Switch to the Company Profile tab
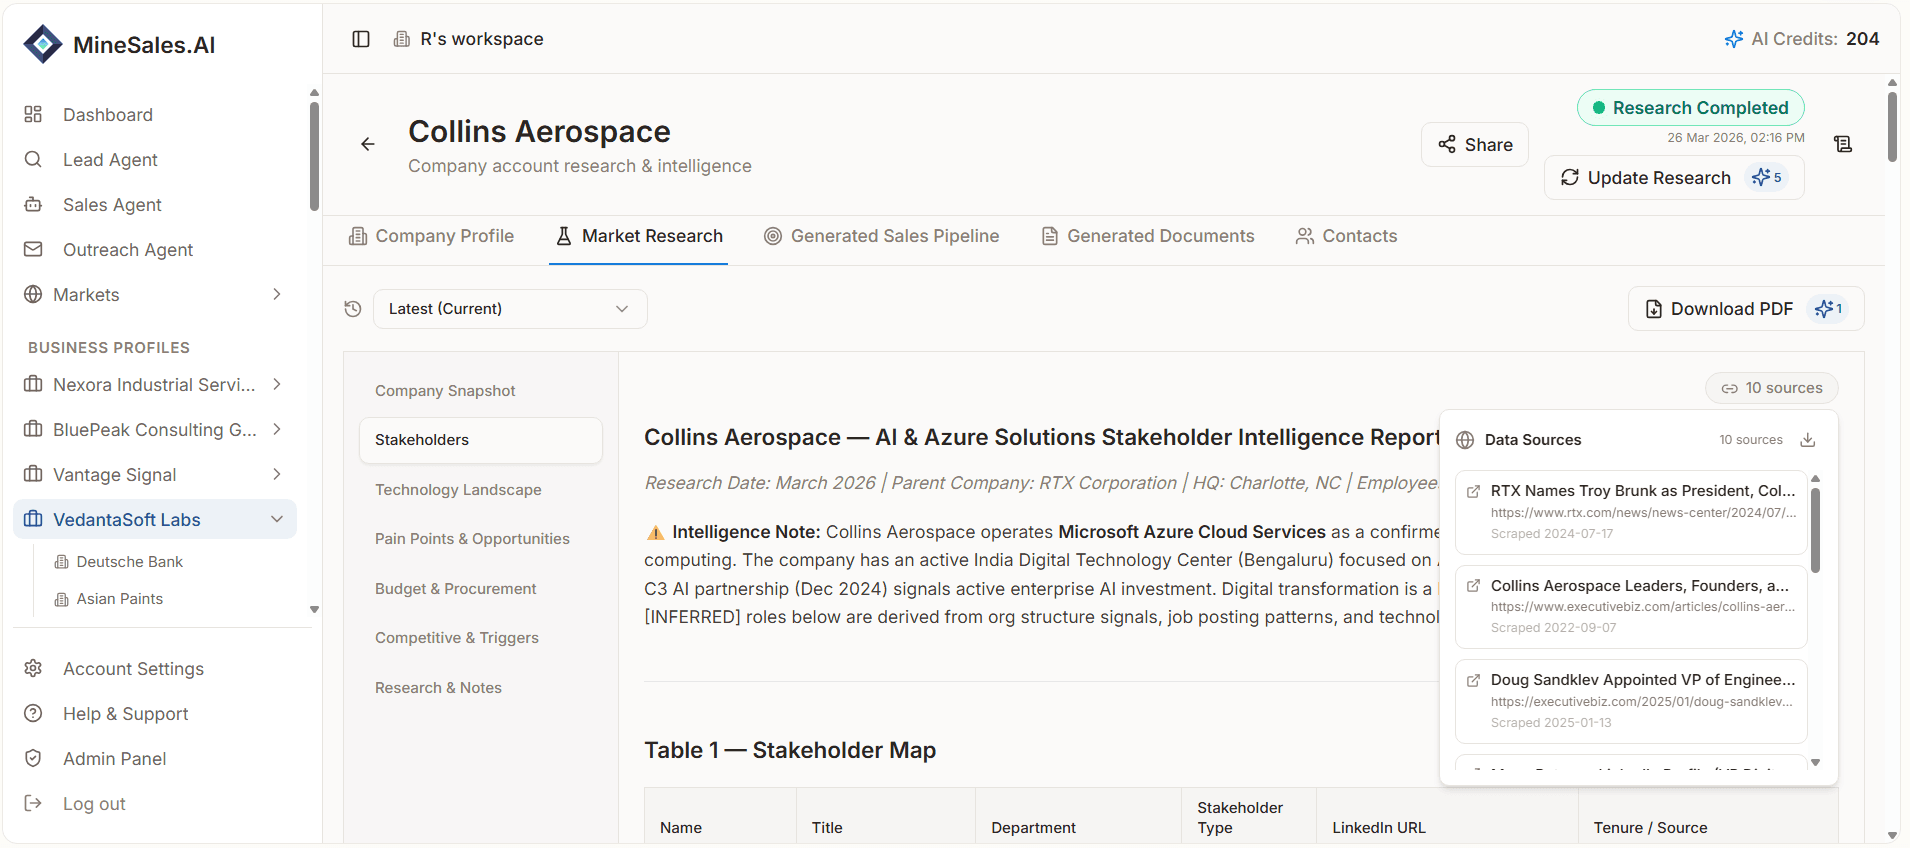 pyautogui.click(x=431, y=236)
